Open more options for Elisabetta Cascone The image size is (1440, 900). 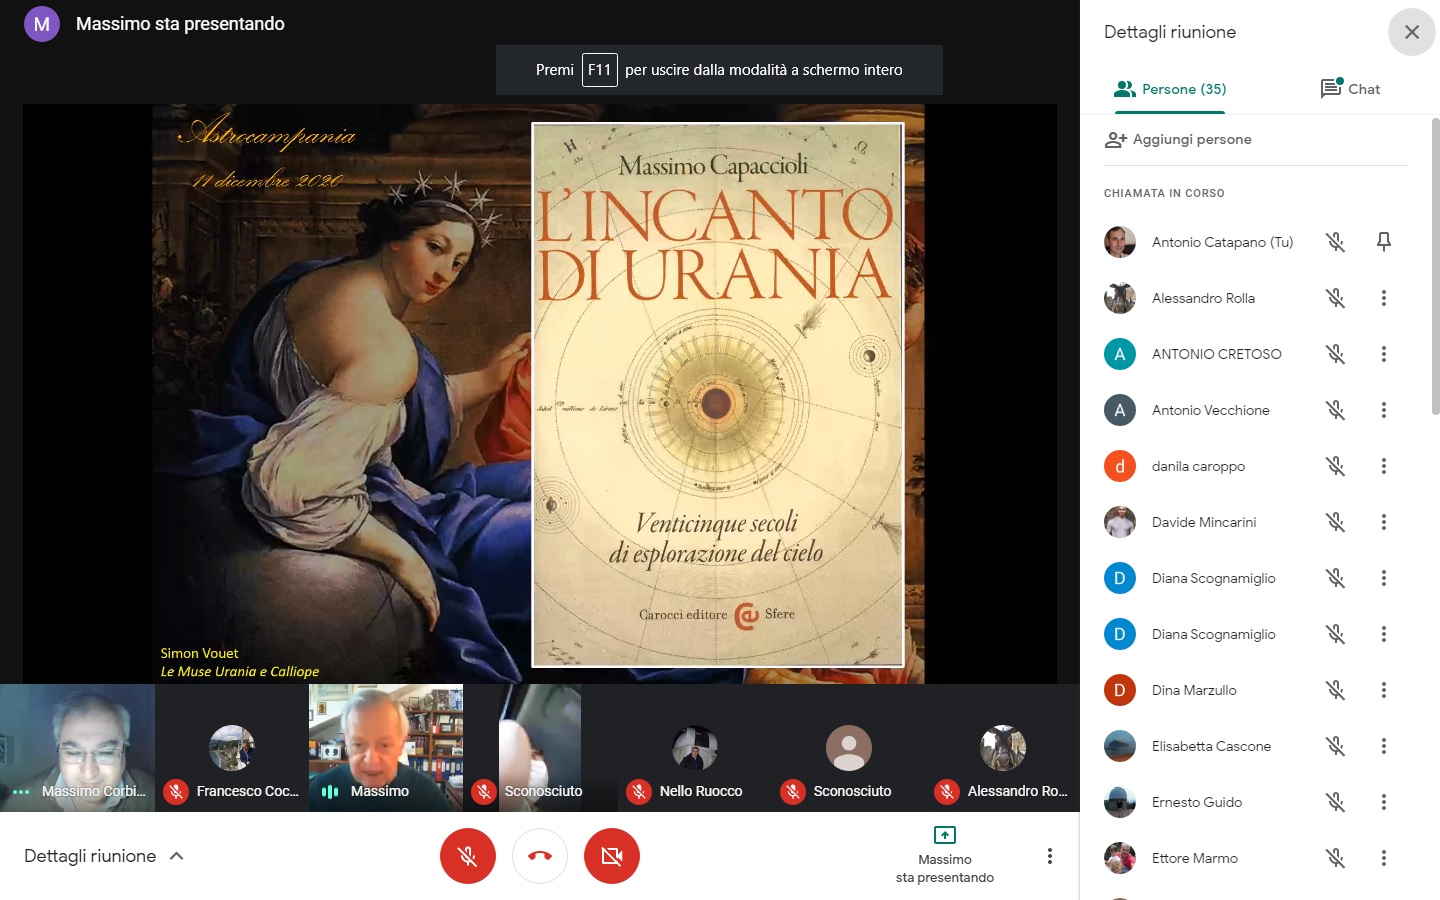pos(1384,746)
